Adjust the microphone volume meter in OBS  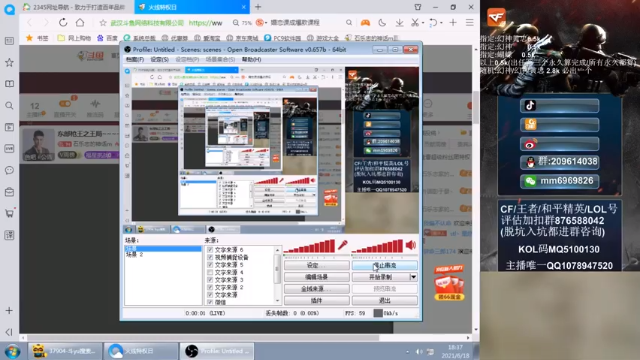(x=309, y=246)
